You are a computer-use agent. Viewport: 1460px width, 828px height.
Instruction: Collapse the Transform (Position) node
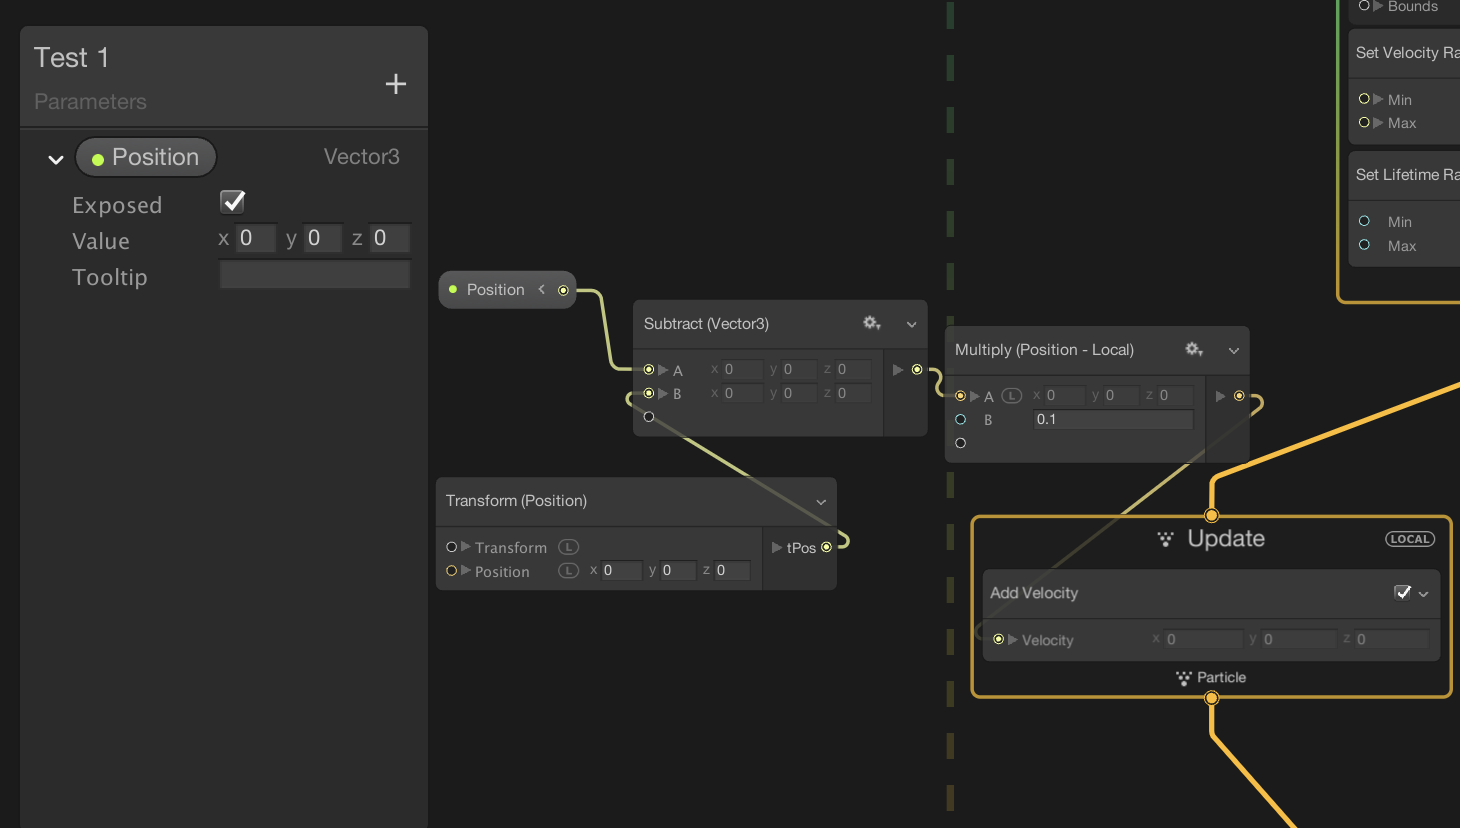coord(821,502)
